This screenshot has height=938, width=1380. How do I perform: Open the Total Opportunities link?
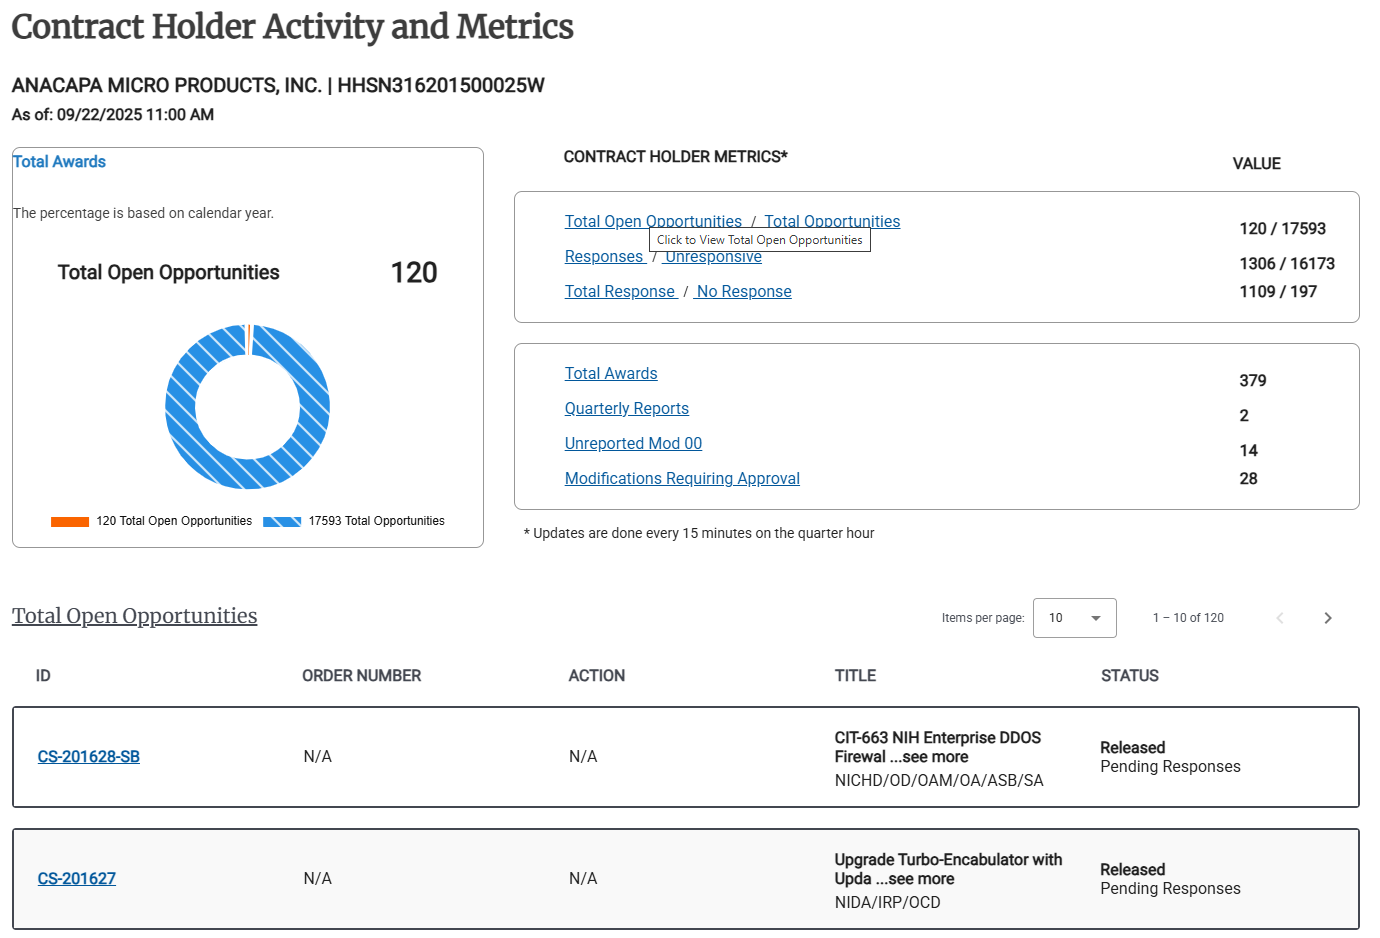[x=833, y=221]
